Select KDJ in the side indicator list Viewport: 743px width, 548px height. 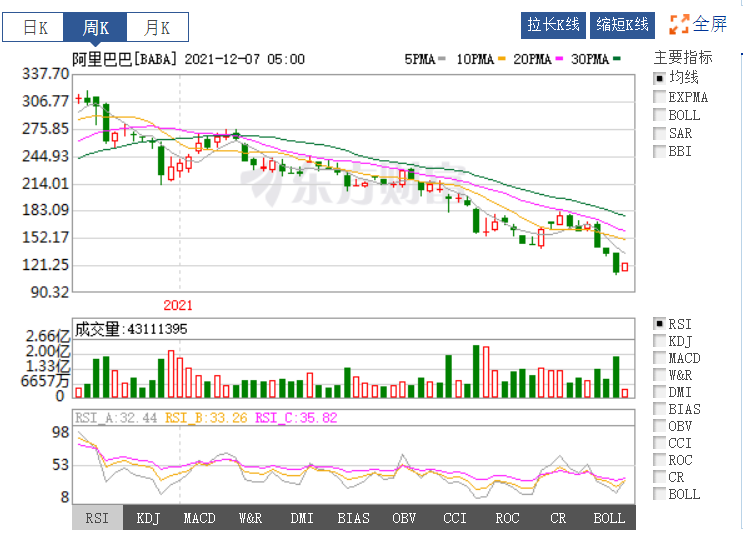click(659, 341)
